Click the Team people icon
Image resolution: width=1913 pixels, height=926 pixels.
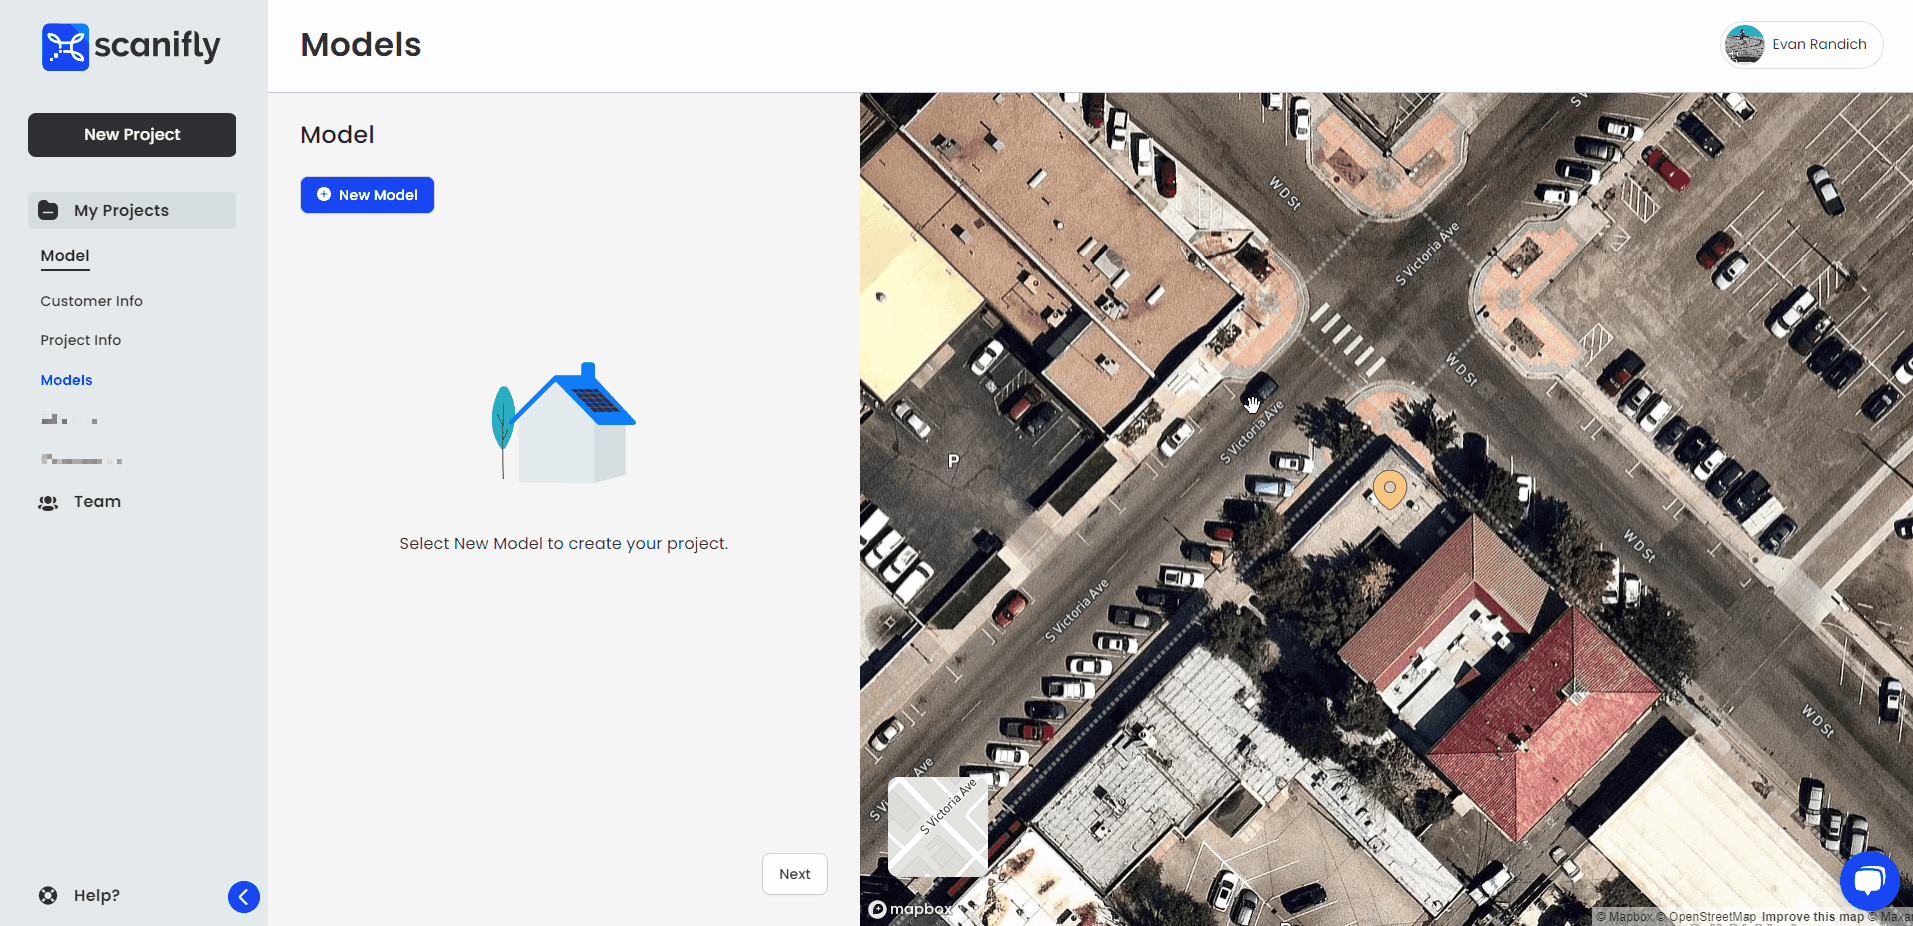[48, 503]
